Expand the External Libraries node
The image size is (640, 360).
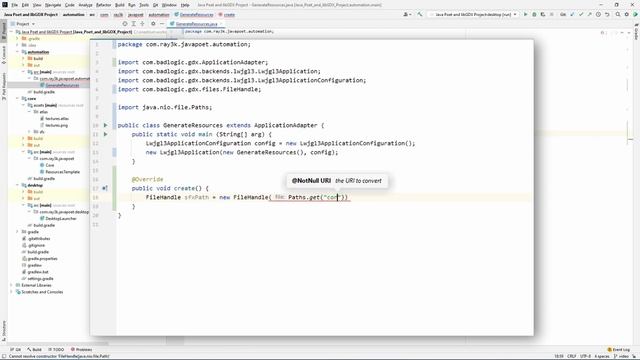point(11,285)
